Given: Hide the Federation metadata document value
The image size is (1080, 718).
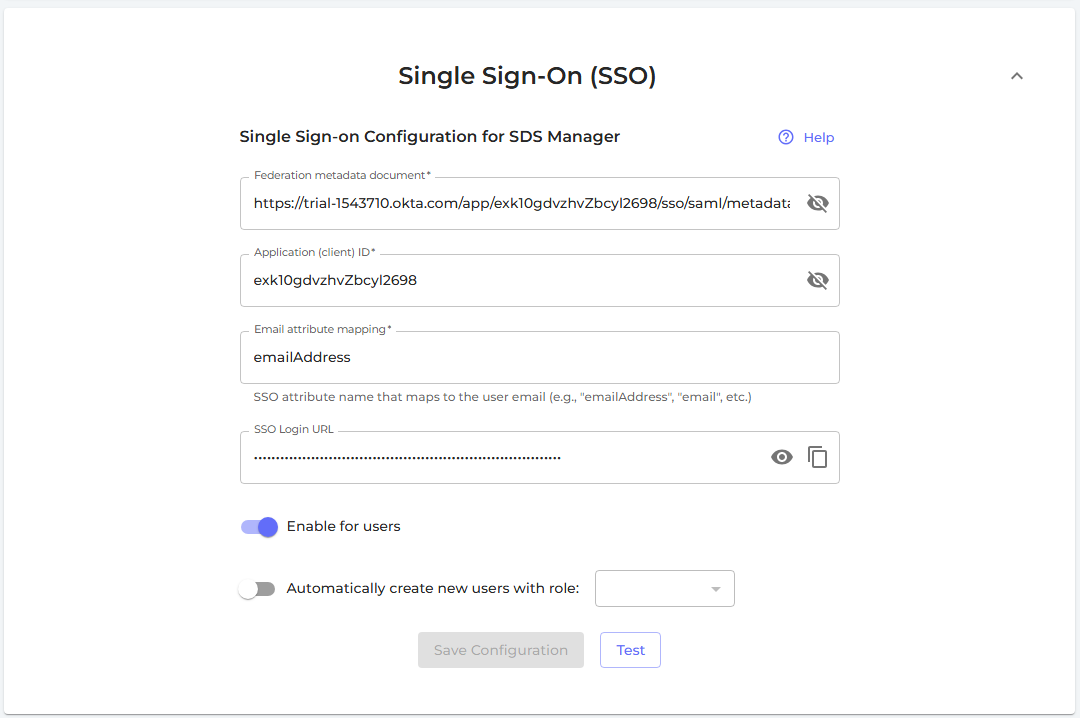Looking at the screenshot, I should click(818, 203).
